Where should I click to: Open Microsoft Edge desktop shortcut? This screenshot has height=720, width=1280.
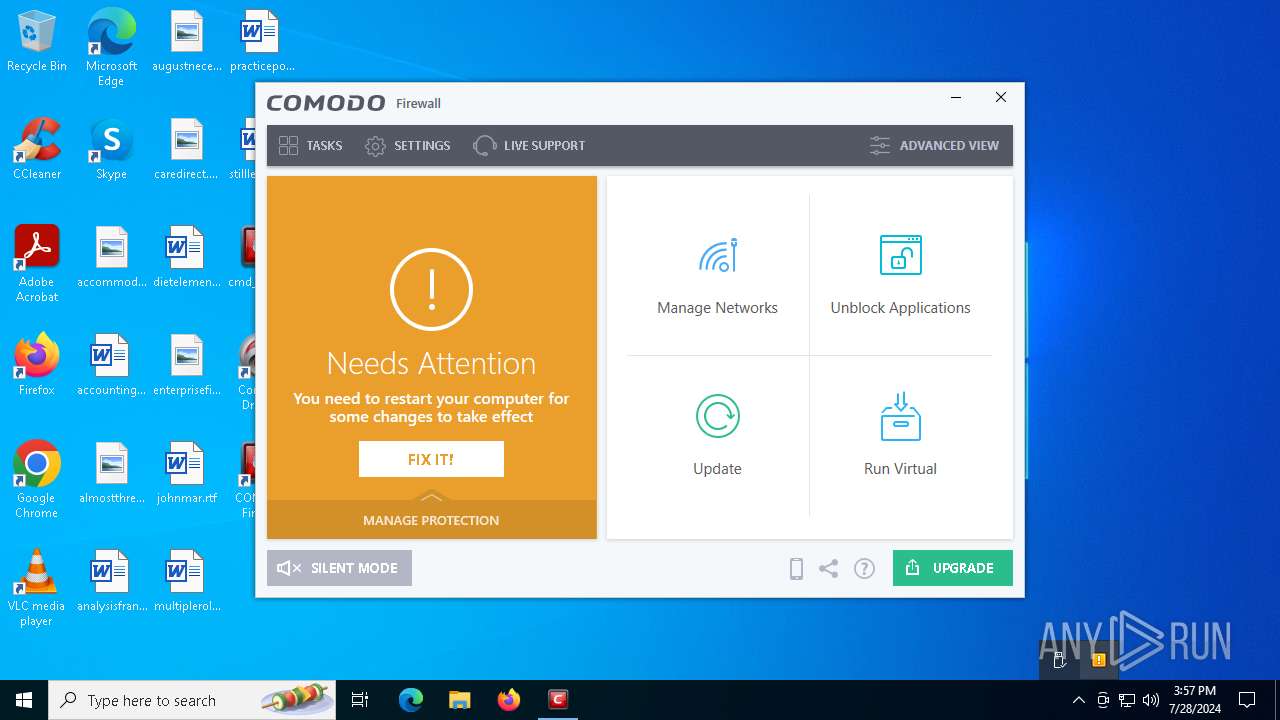111,47
